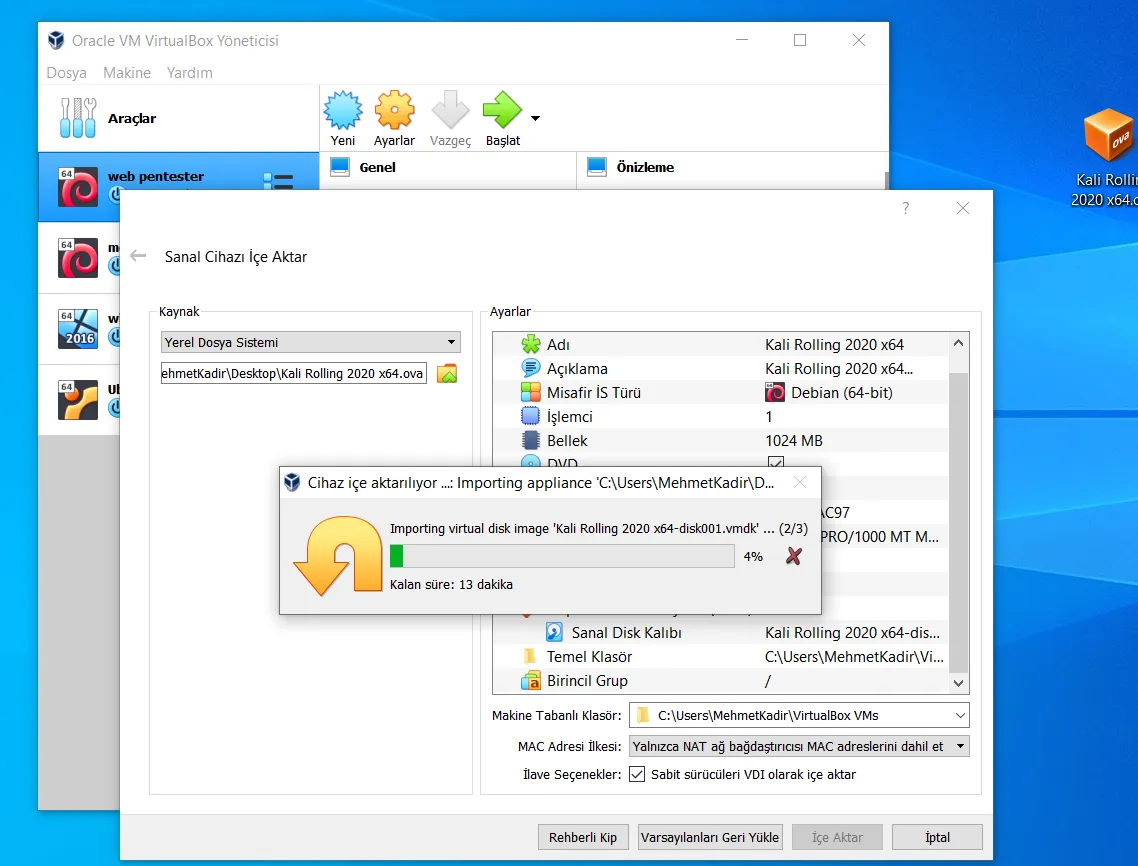Screen dimensions: 1138x866
Task: Select the web pentester virtual machine
Action: tap(179, 187)
